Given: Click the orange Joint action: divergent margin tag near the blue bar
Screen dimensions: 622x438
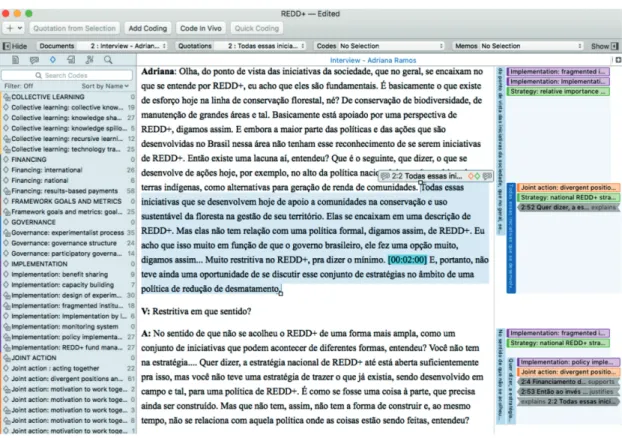Looking at the screenshot, I should 568,187.
